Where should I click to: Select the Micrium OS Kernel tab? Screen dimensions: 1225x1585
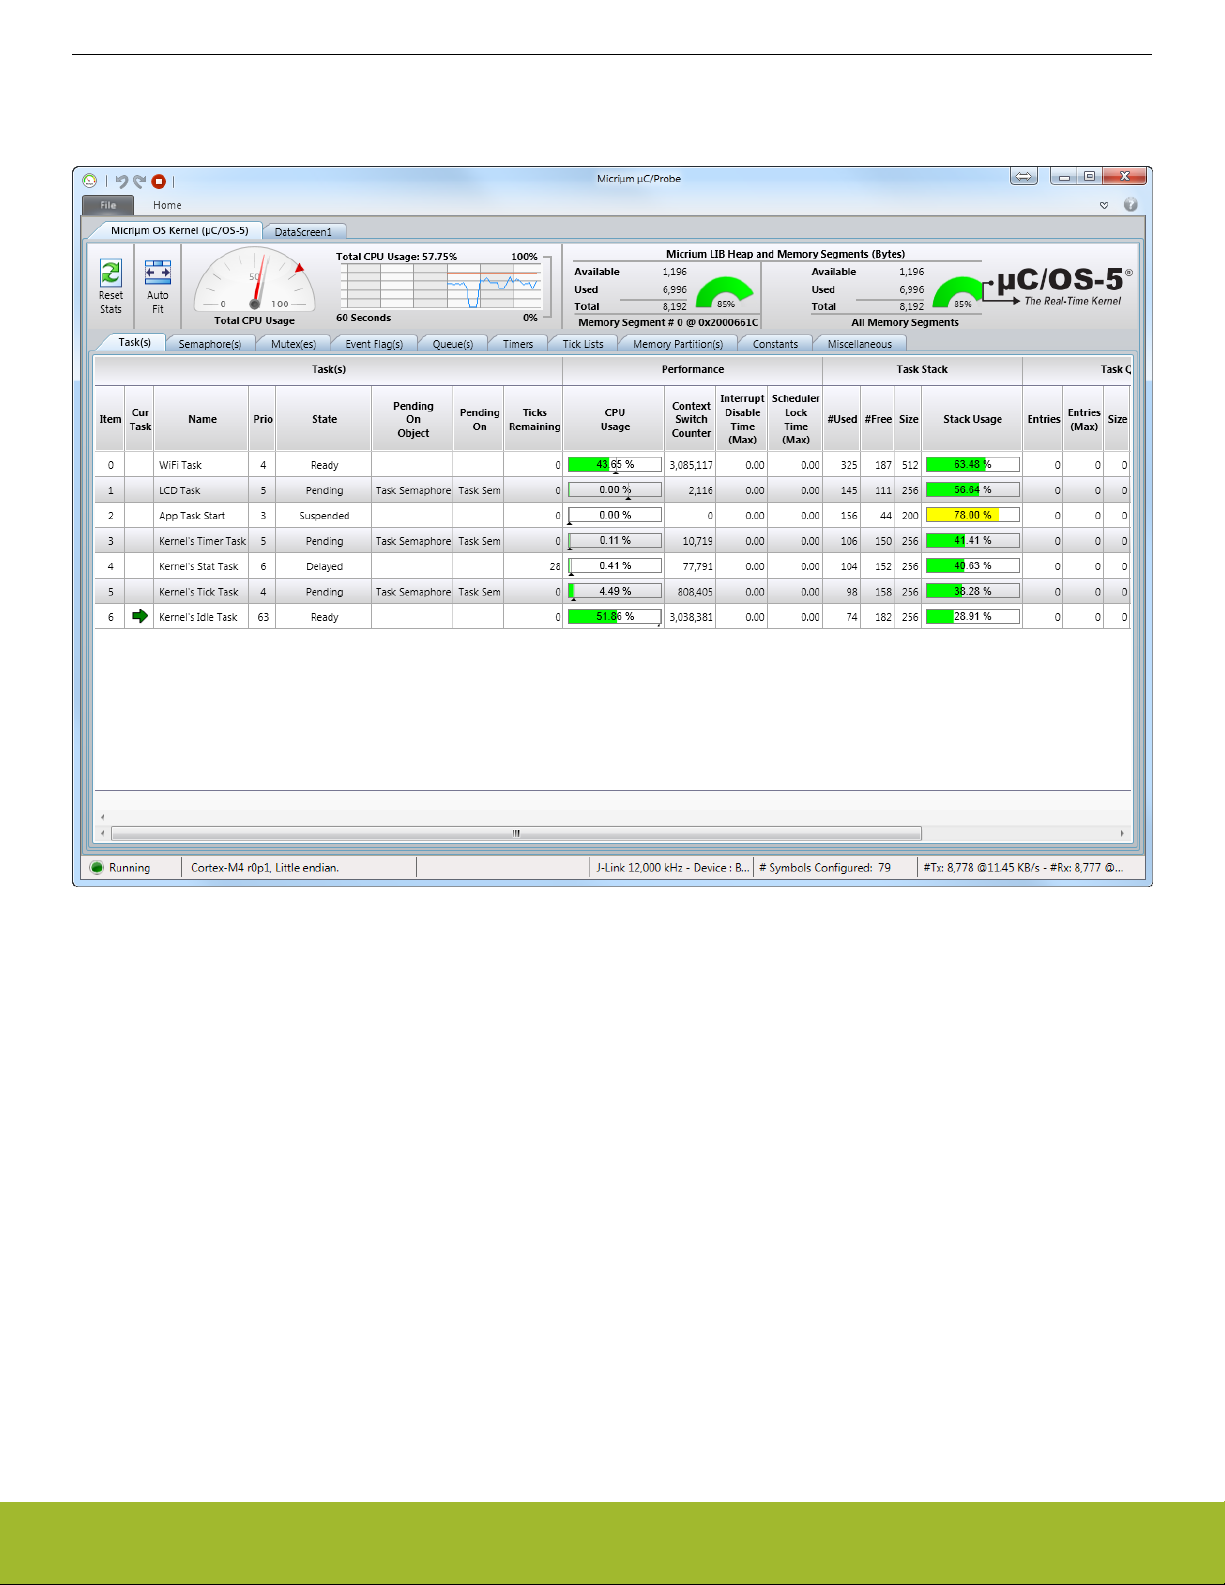click(x=179, y=231)
